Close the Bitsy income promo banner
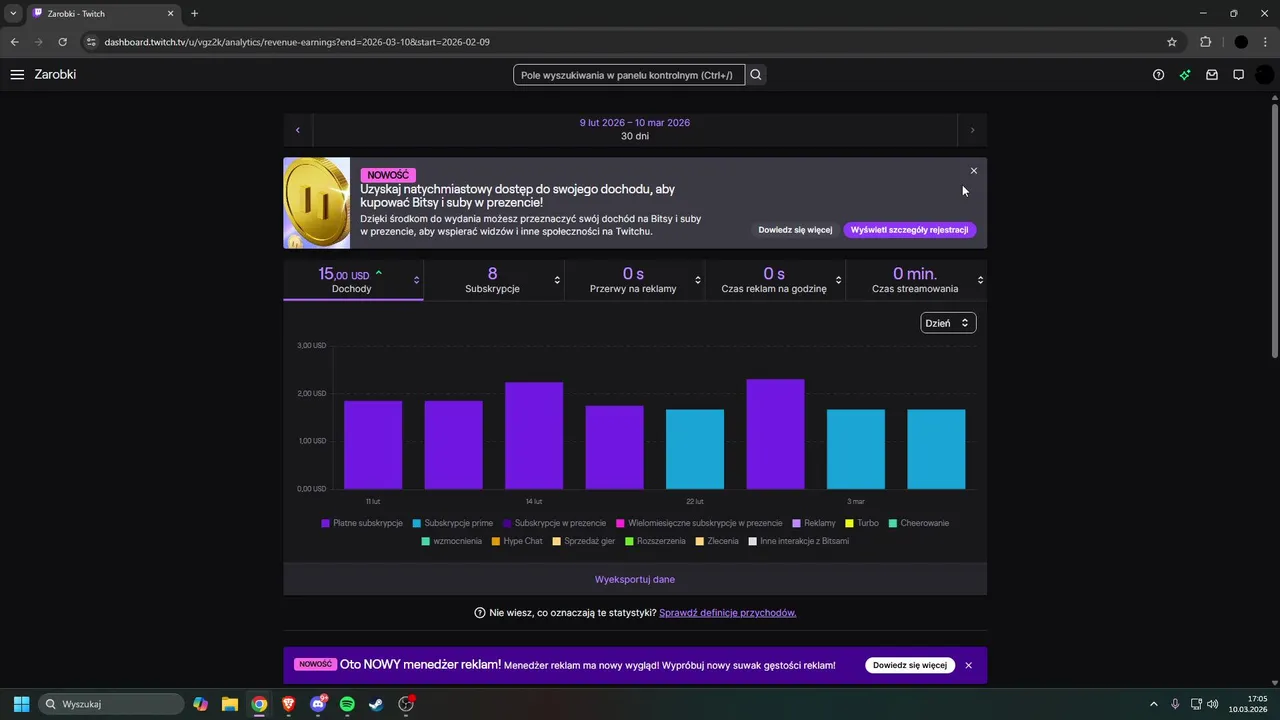1280x720 pixels. (x=974, y=171)
